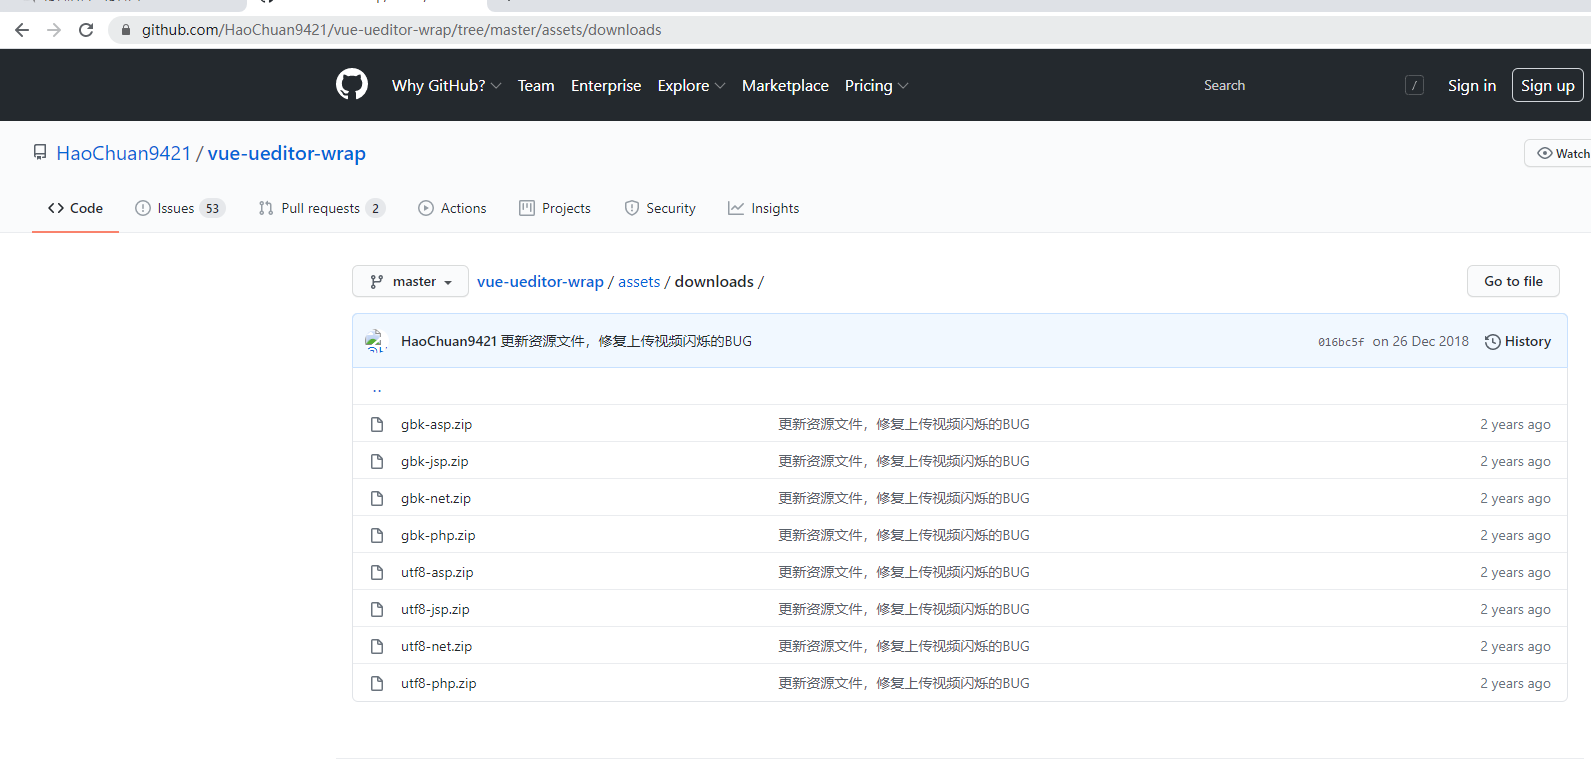This screenshot has width=1591, height=777.
Task: Click commit message in gbk-asp.zip row
Action: click(x=904, y=424)
